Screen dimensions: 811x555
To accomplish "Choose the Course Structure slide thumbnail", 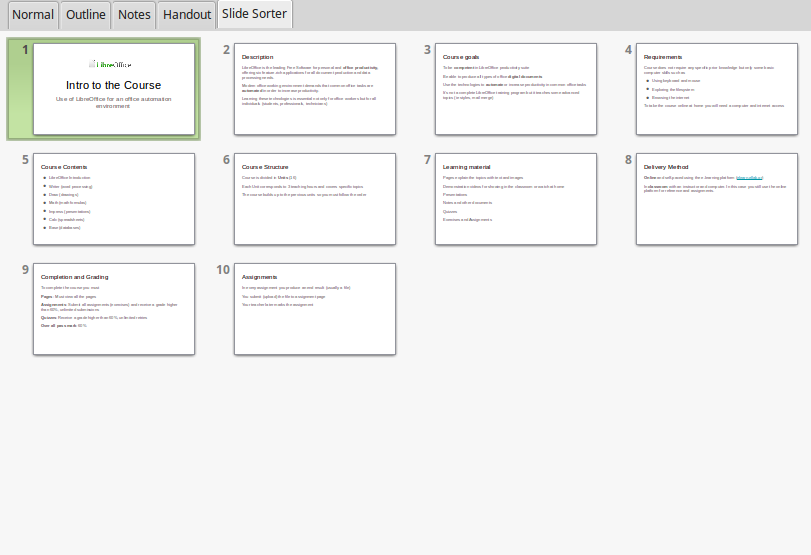I will (315, 199).
